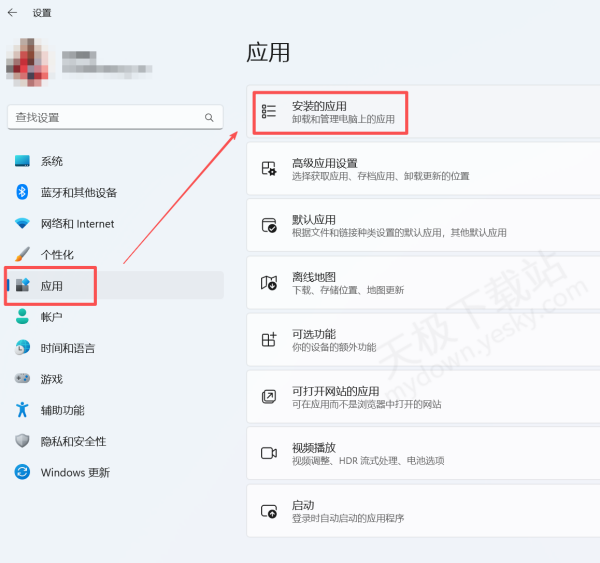This screenshot has height=563, width=600.
Task: Click the back arrow in title bar
Action: point(12,13)
